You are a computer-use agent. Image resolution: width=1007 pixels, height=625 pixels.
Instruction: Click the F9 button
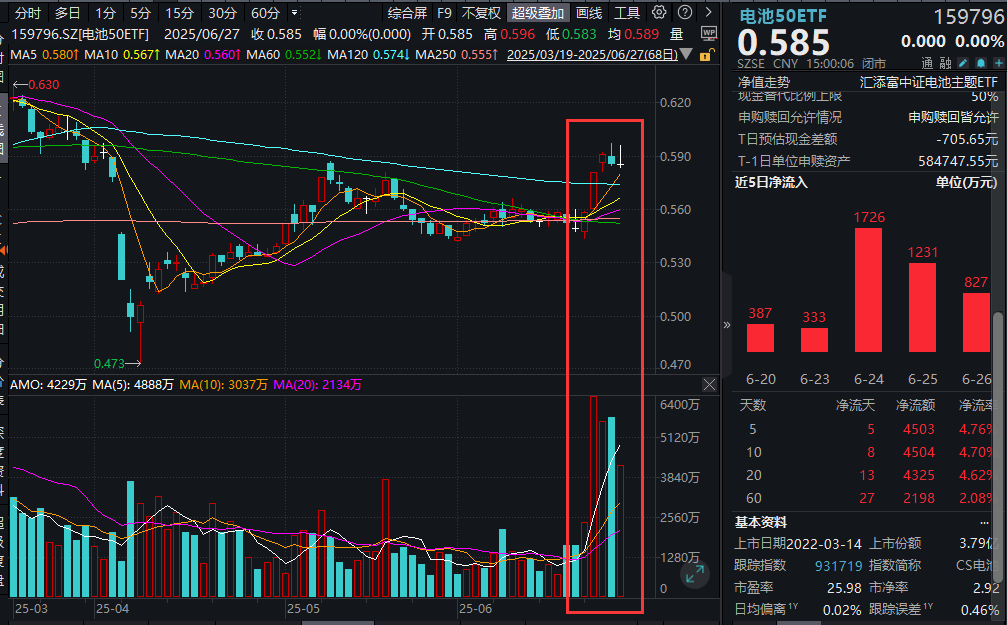click(444, 13)
